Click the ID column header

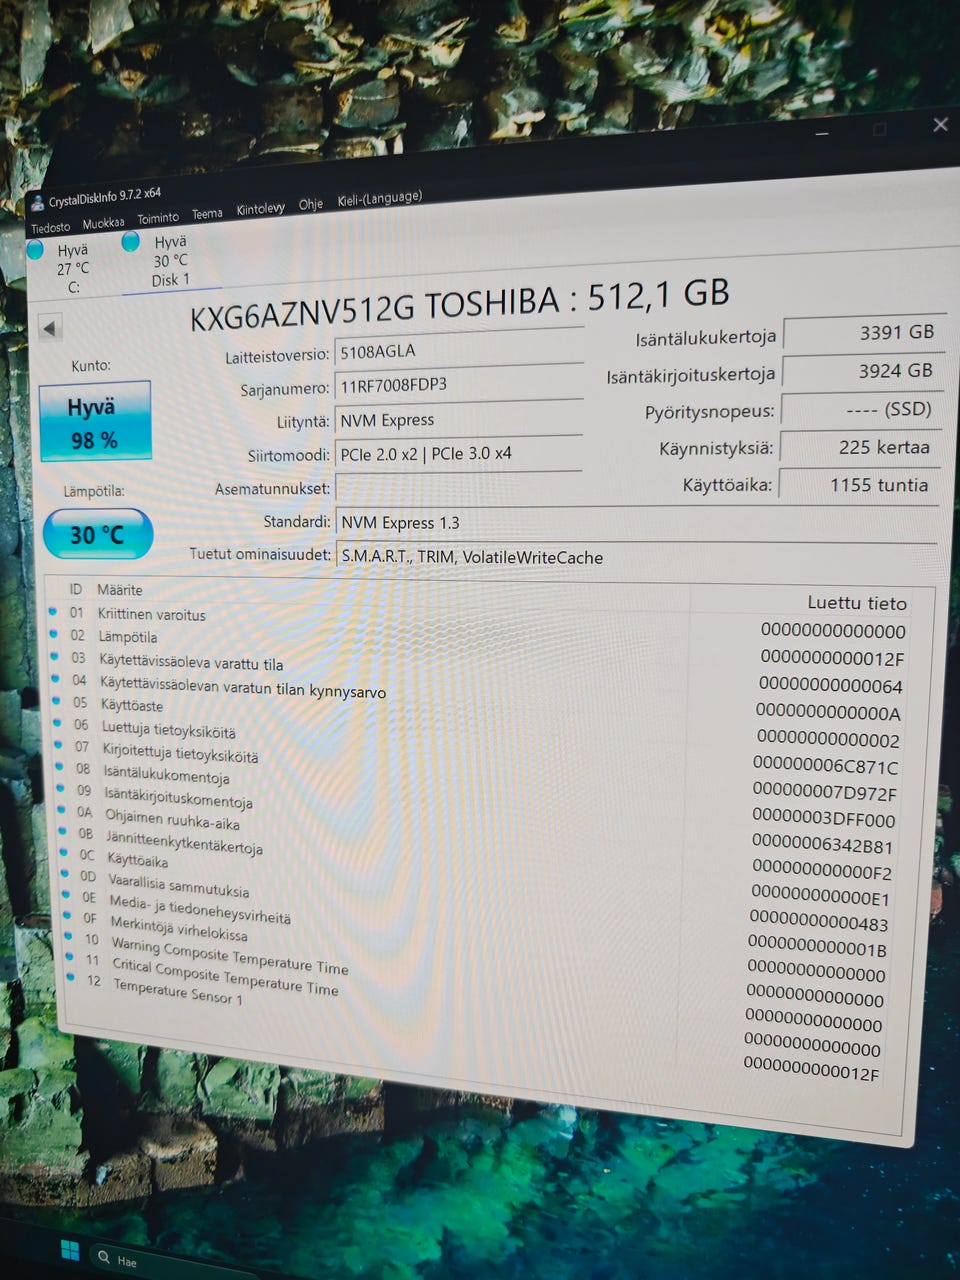point(75,589)
